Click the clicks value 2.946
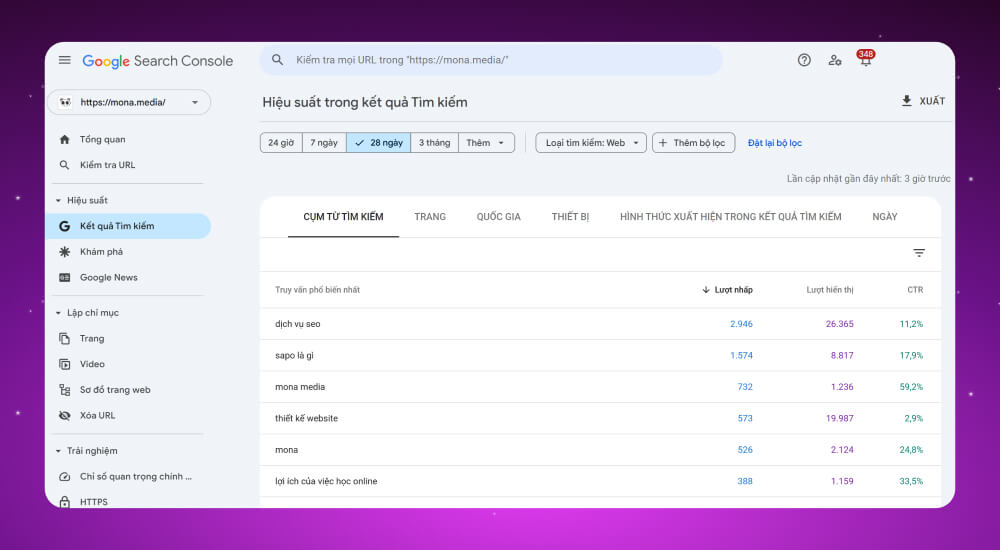 tap(741, 324)
